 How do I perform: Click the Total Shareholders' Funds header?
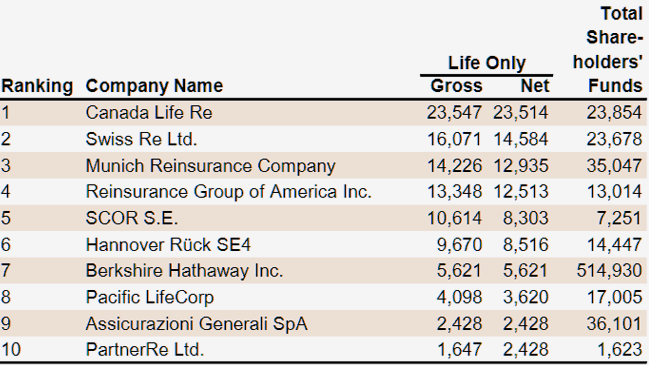point(608,50)
